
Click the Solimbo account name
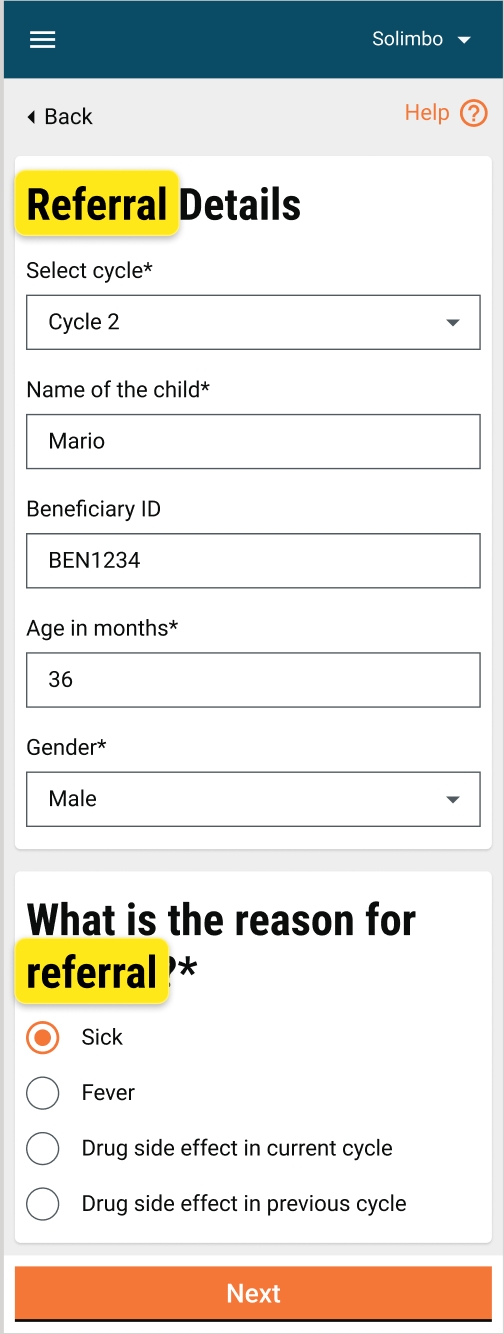click(407, 40)
